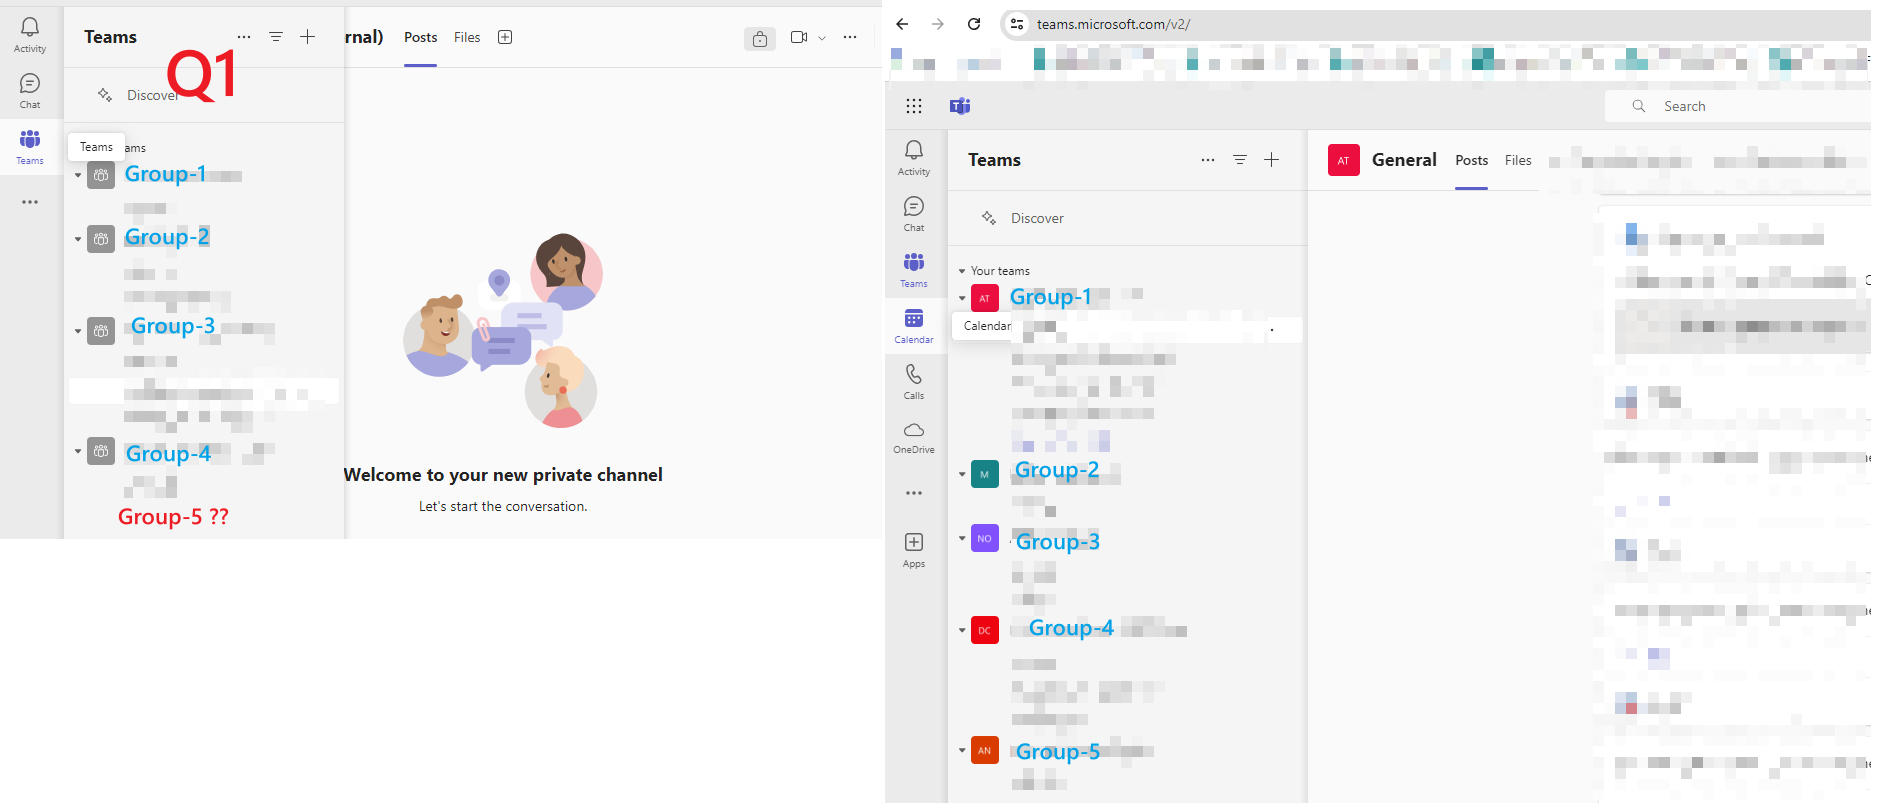Open meet options dropdown arrow
The height and width of the screenshot is (803, 1880).
822,38
